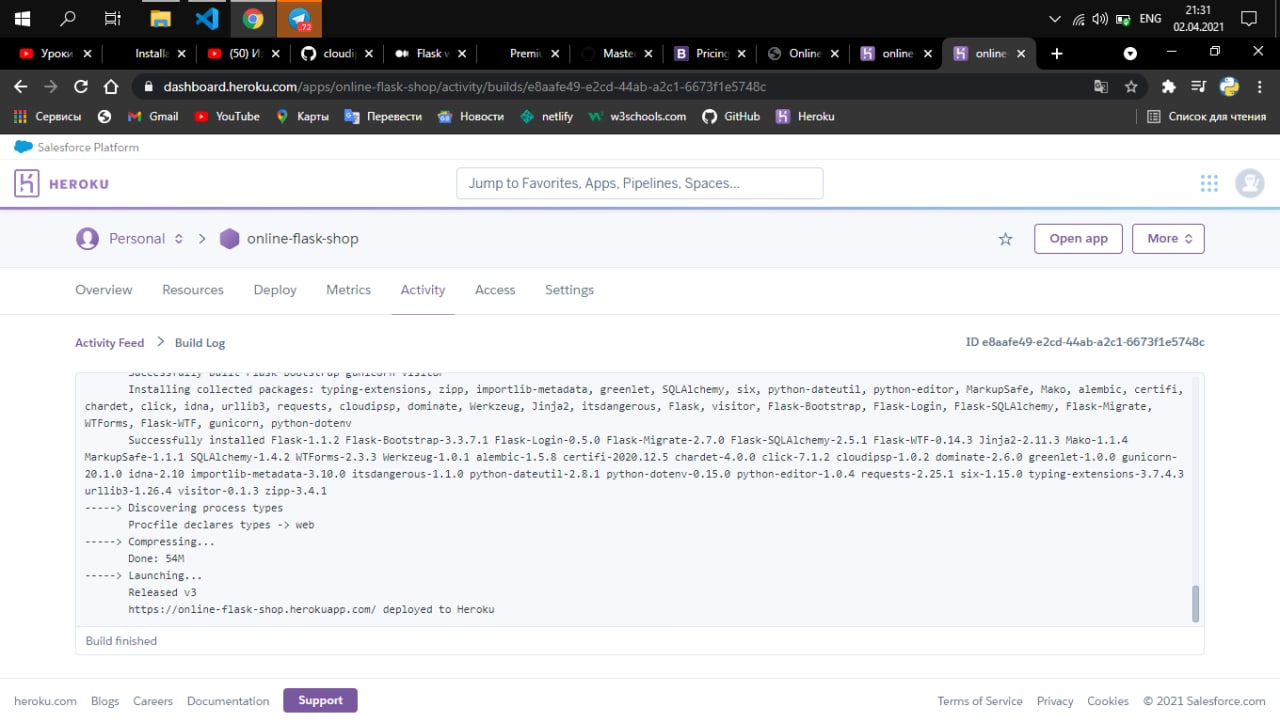Open the account avatar menu
The width and height of the screenshot is (1280, 722).
coord(1249,183)
